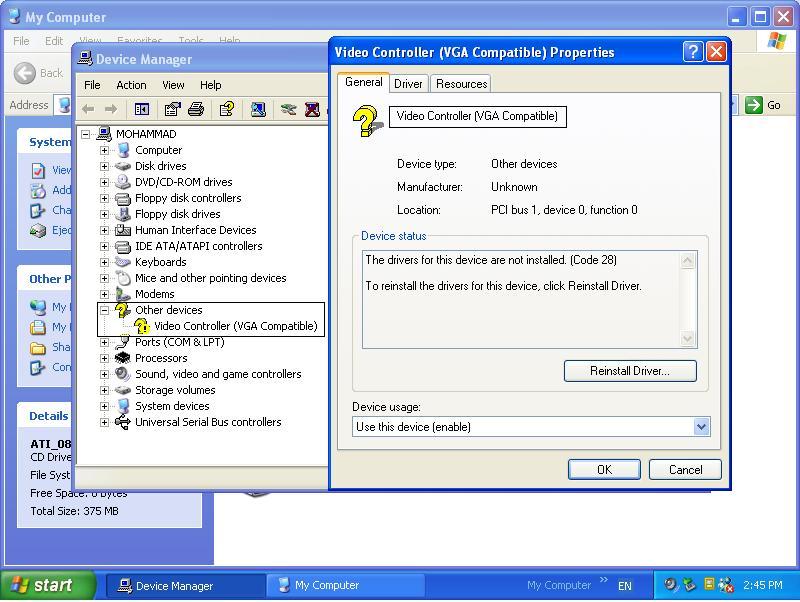
Task: Toggle the console tree pane icon
Action: click(x=143, y=110)
